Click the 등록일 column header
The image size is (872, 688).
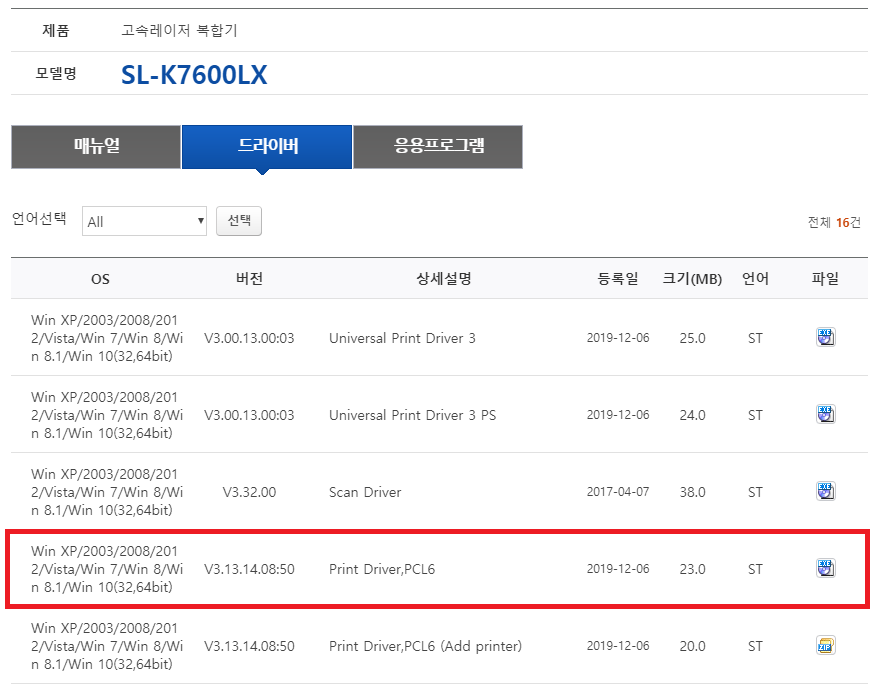pyautogui.click(x=618, y=278)
